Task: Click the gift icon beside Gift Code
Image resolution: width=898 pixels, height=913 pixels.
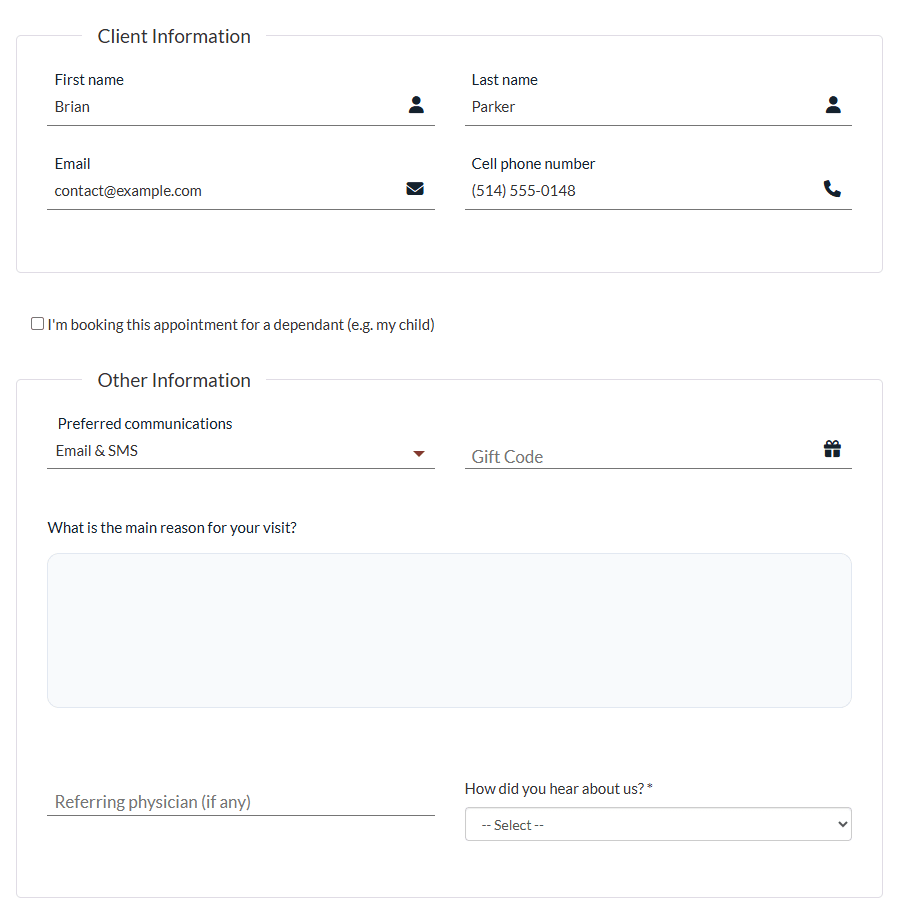Action: (x=832, y=449)
